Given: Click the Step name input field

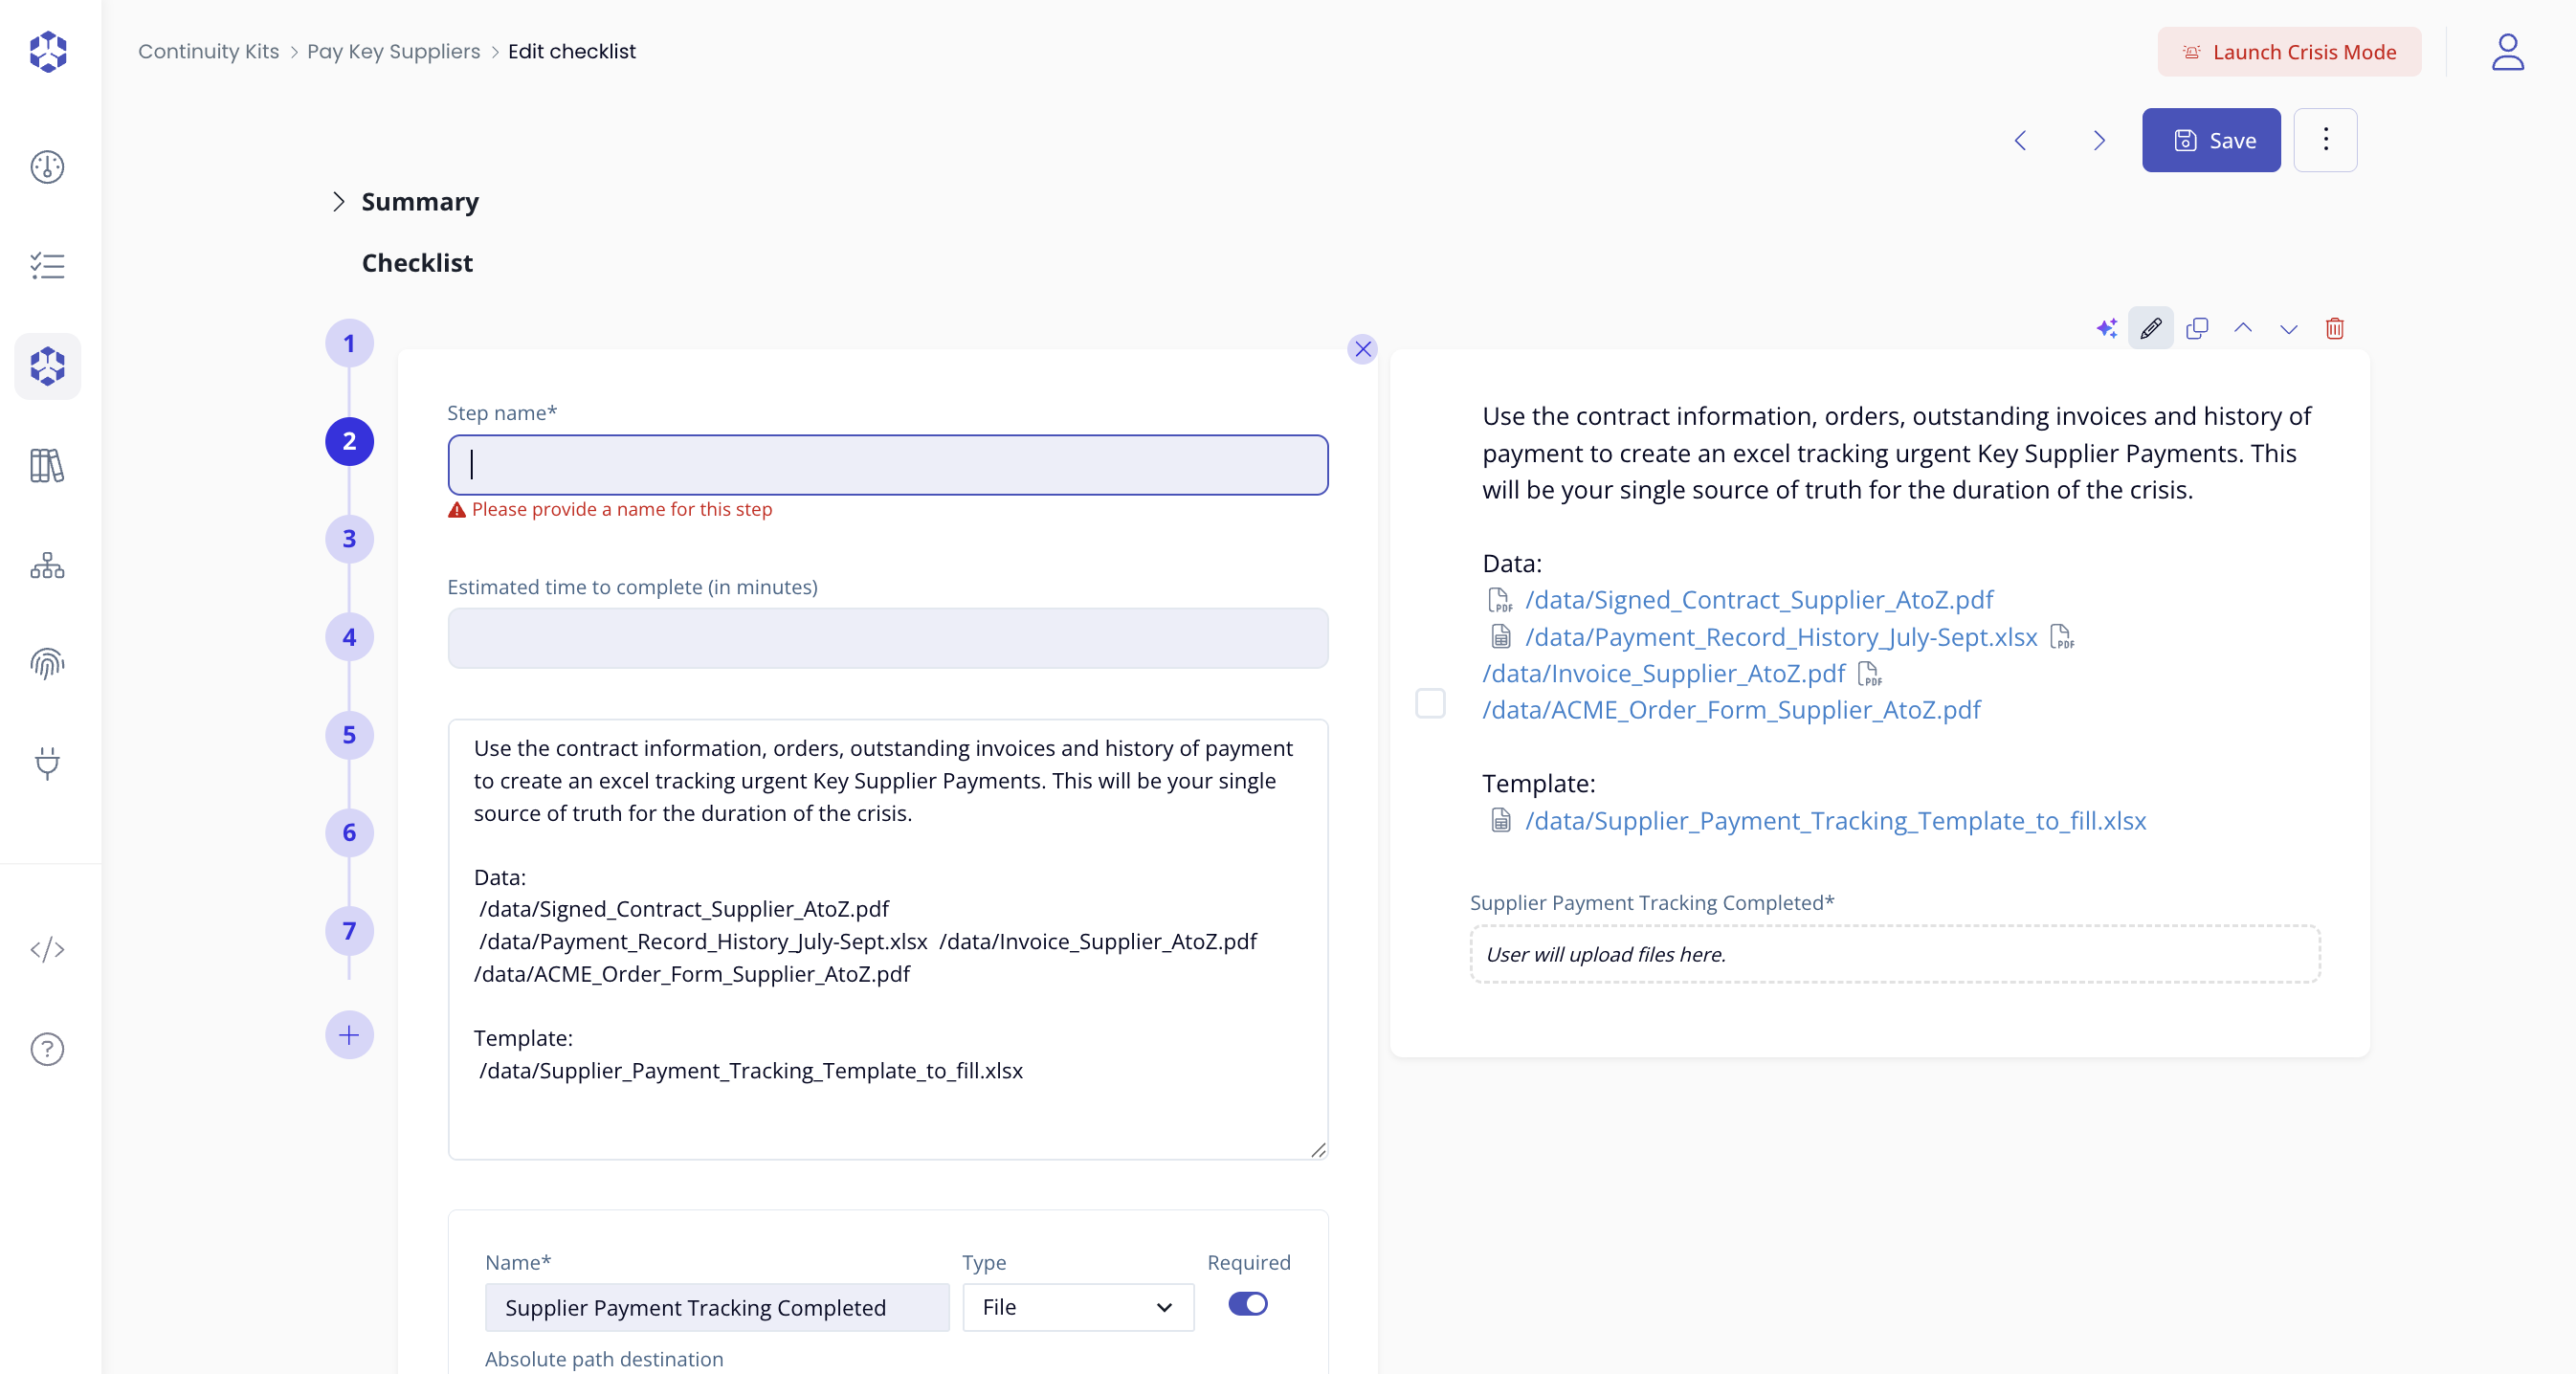Looking at the screenshot, I should click(x=887, y=465).
